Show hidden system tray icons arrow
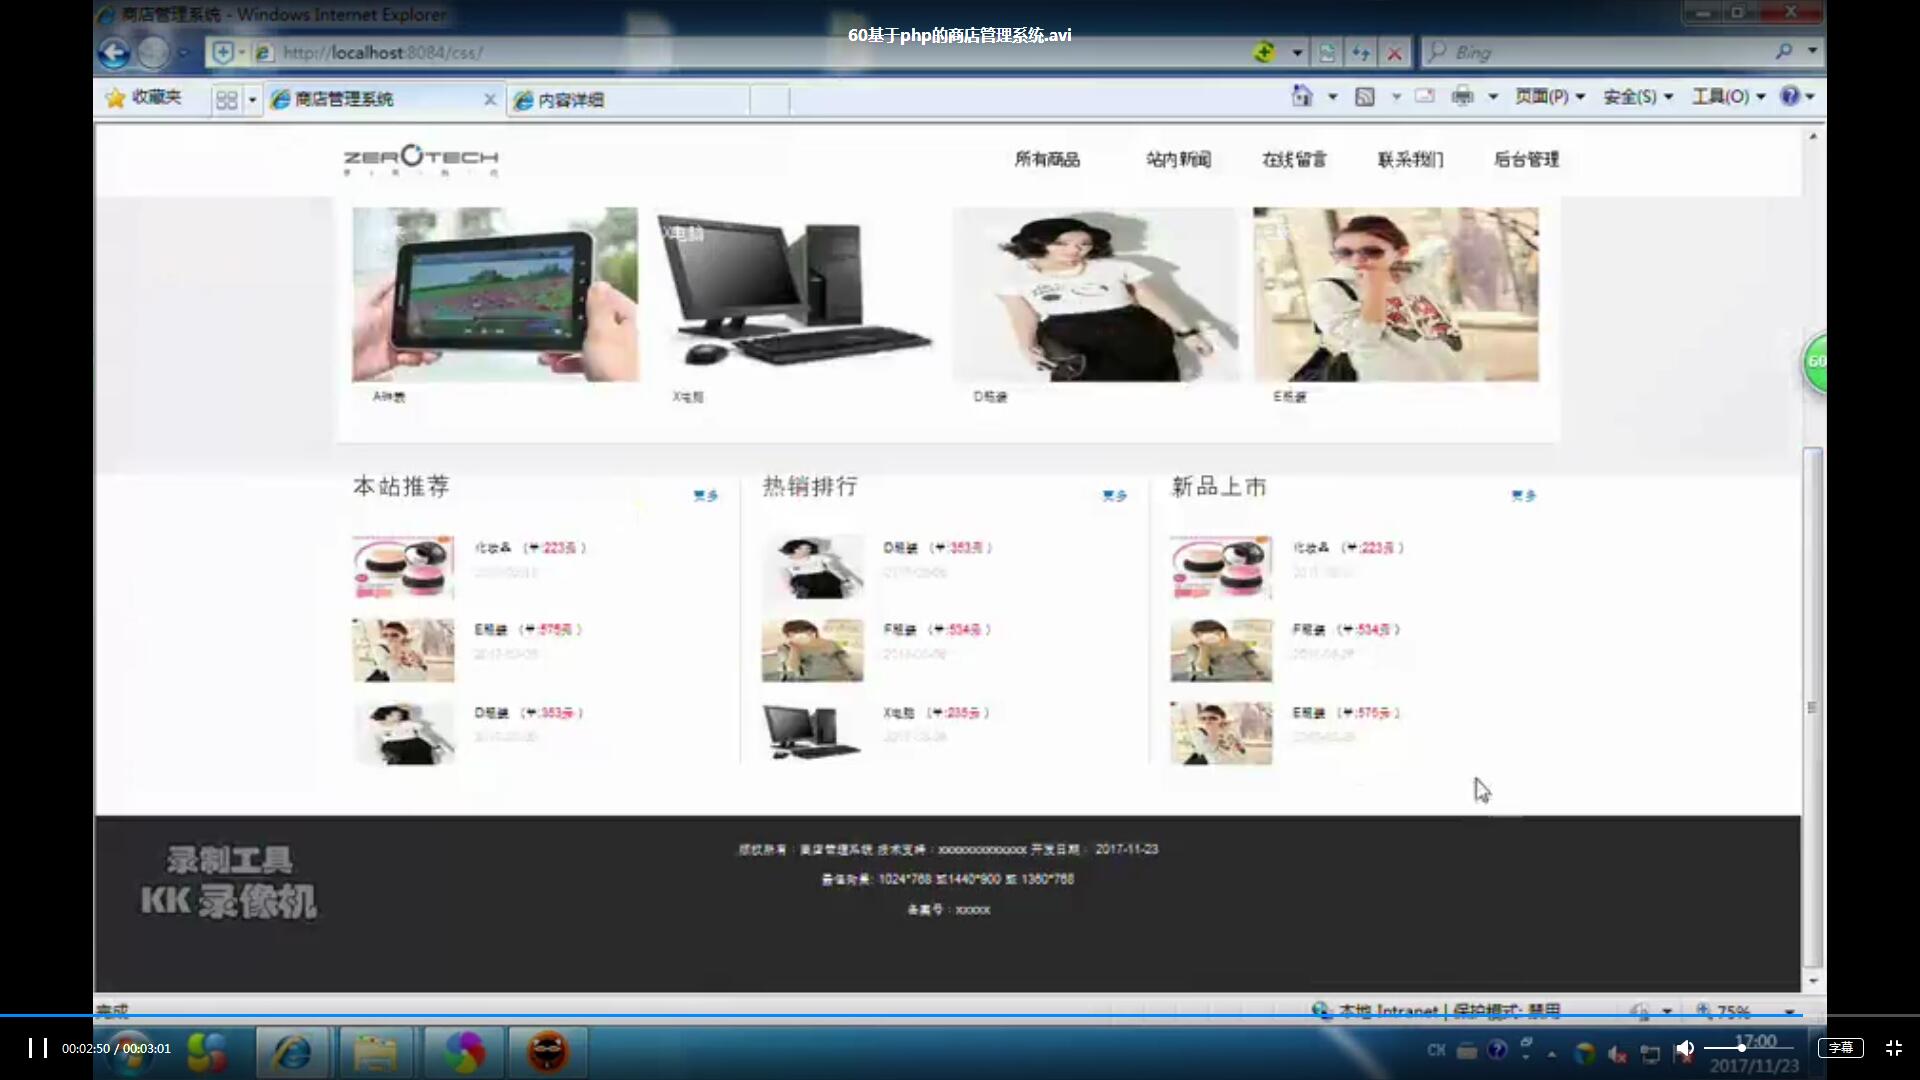This screenshot has width=1920, height=1080. pos(1552,1053)
